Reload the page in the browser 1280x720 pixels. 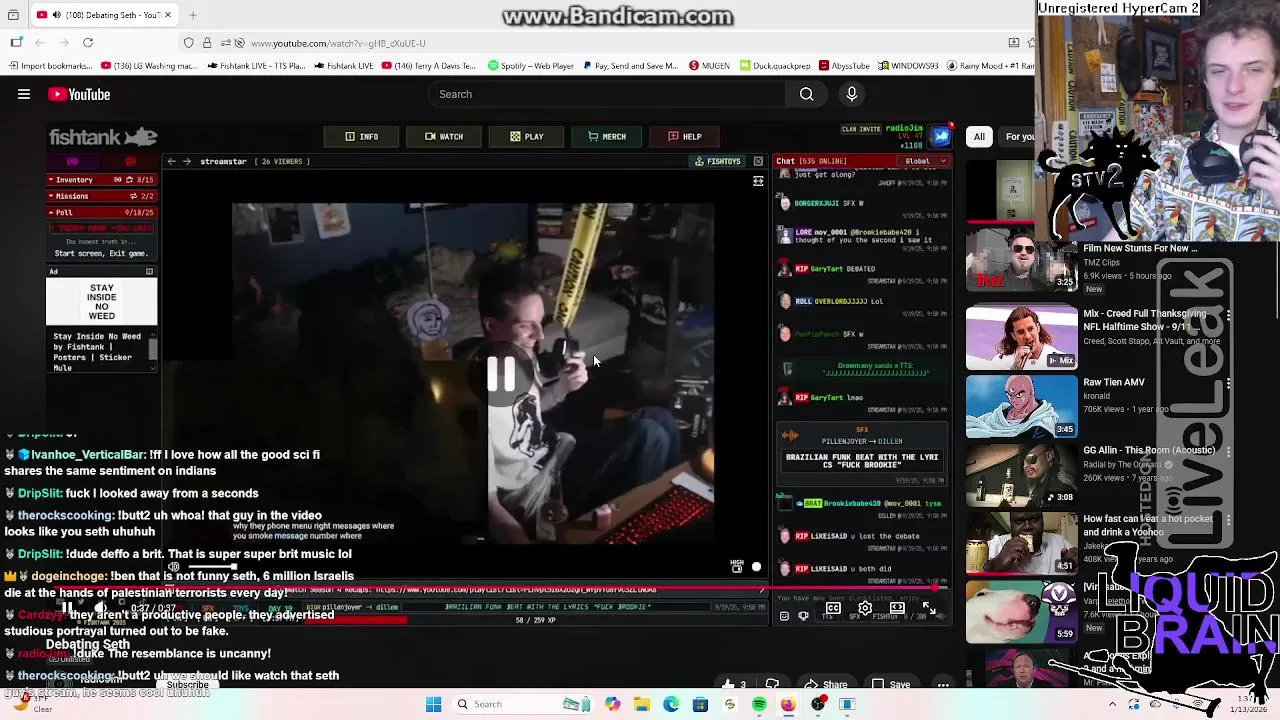[88, 43]
